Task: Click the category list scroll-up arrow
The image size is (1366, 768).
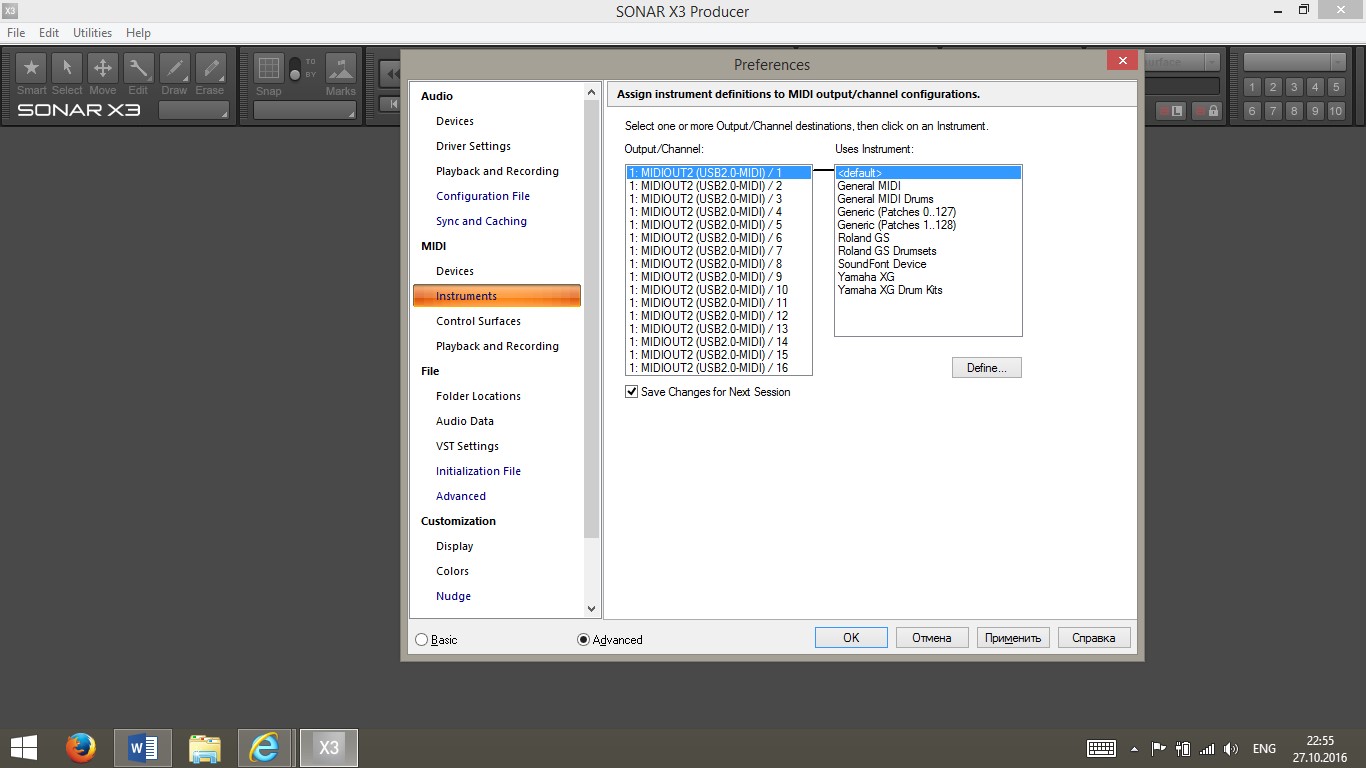Action: pos(591,92)
